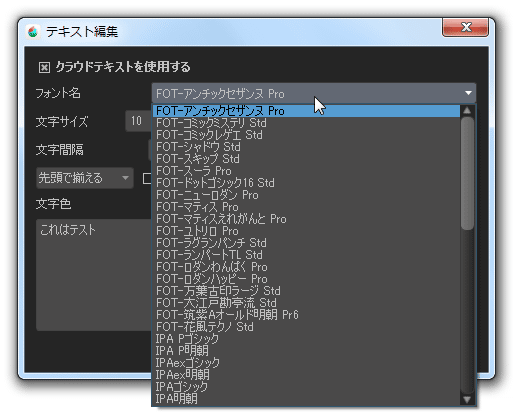
Task: Select IPA P明朝 font
Action: 306,351
